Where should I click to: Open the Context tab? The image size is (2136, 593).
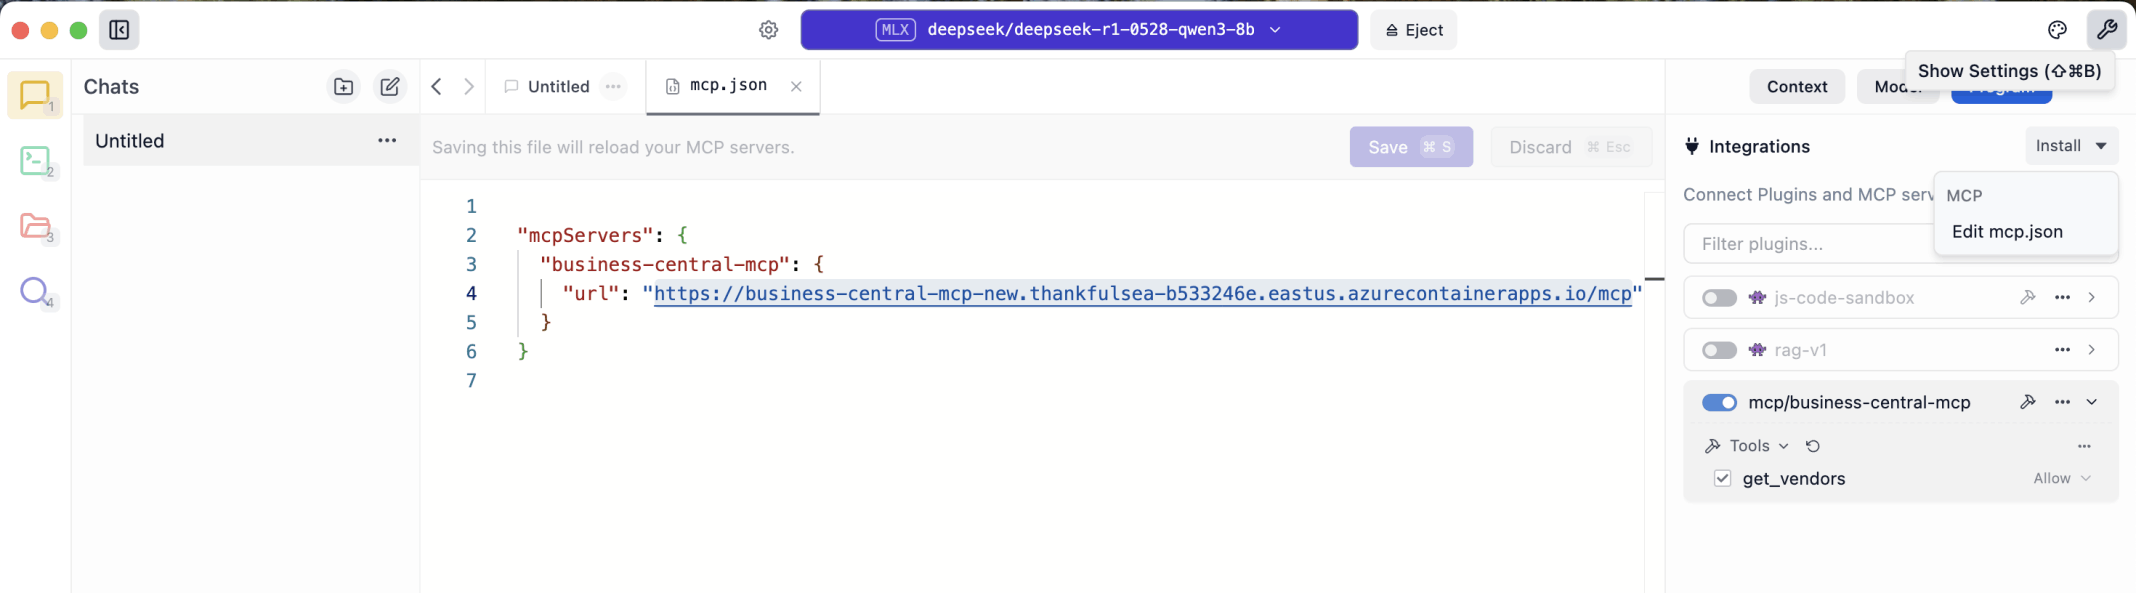click(x=1797, y=87)
